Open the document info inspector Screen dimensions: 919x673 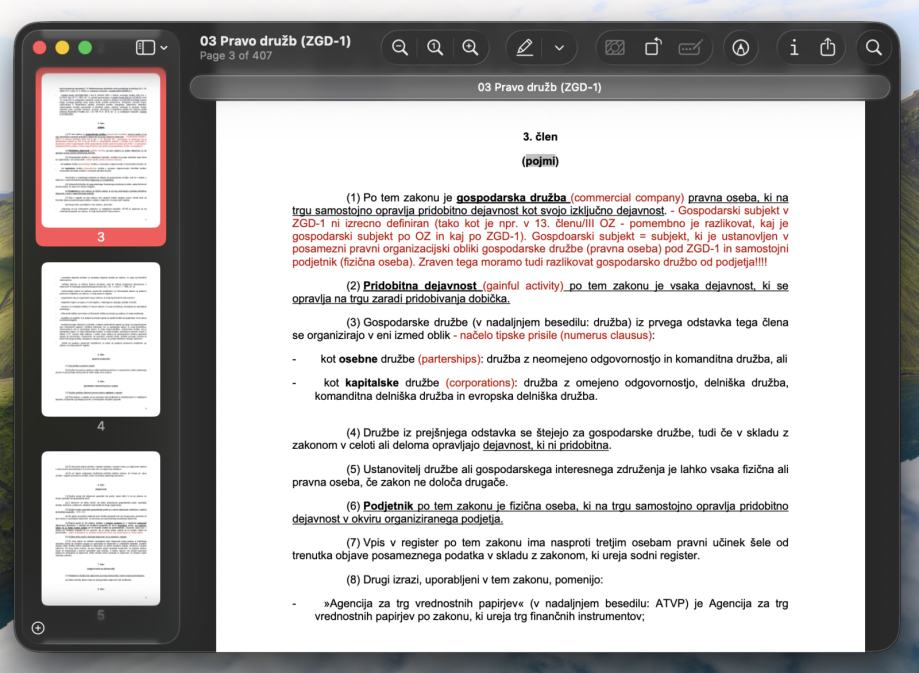click(x=794, y=47)
